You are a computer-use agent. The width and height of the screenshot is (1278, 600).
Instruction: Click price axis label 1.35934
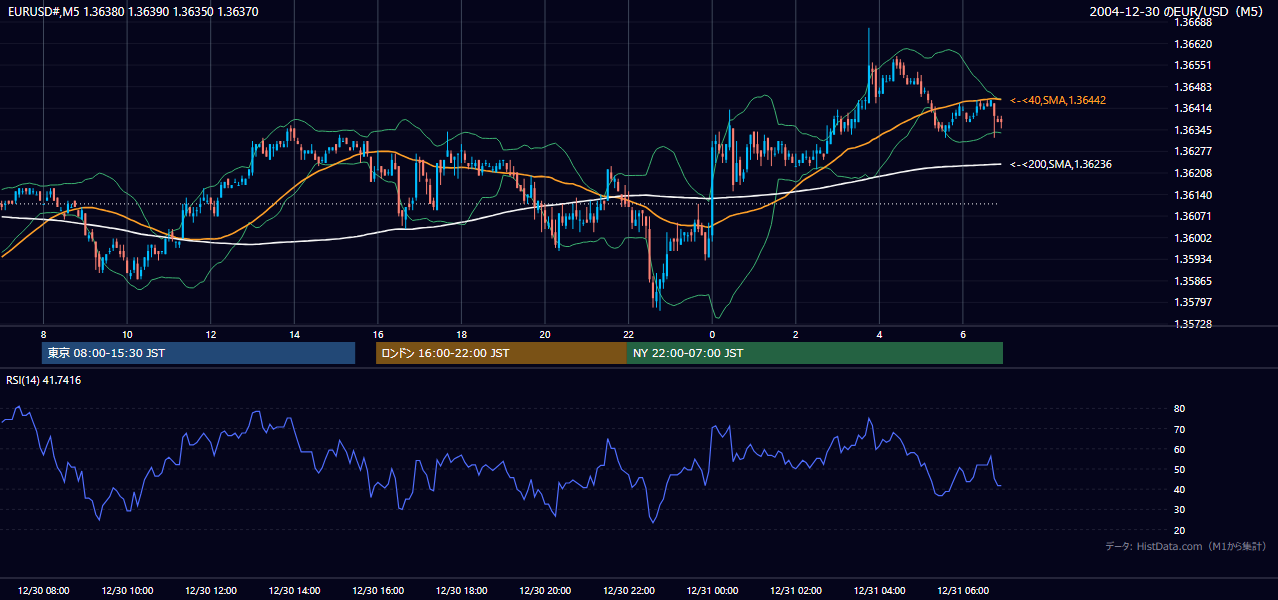click(1192, 259)
